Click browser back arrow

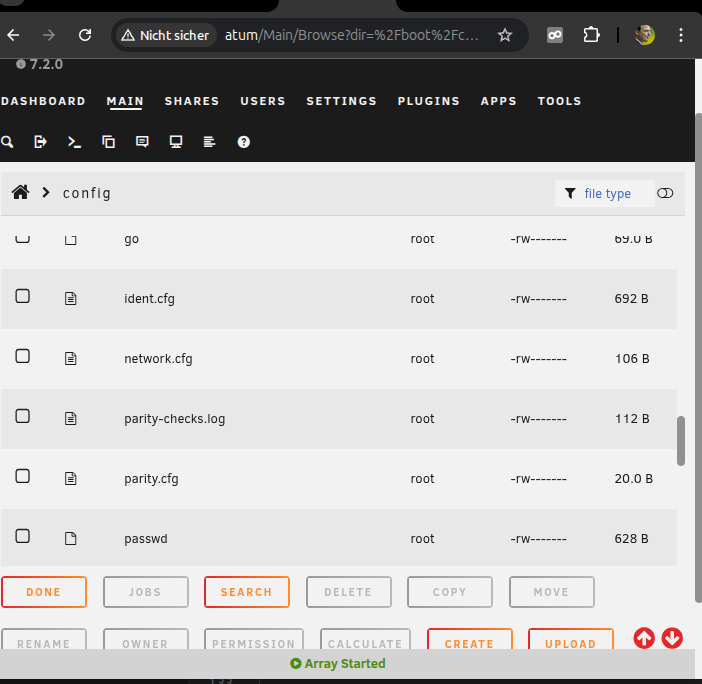pos(13,35)
